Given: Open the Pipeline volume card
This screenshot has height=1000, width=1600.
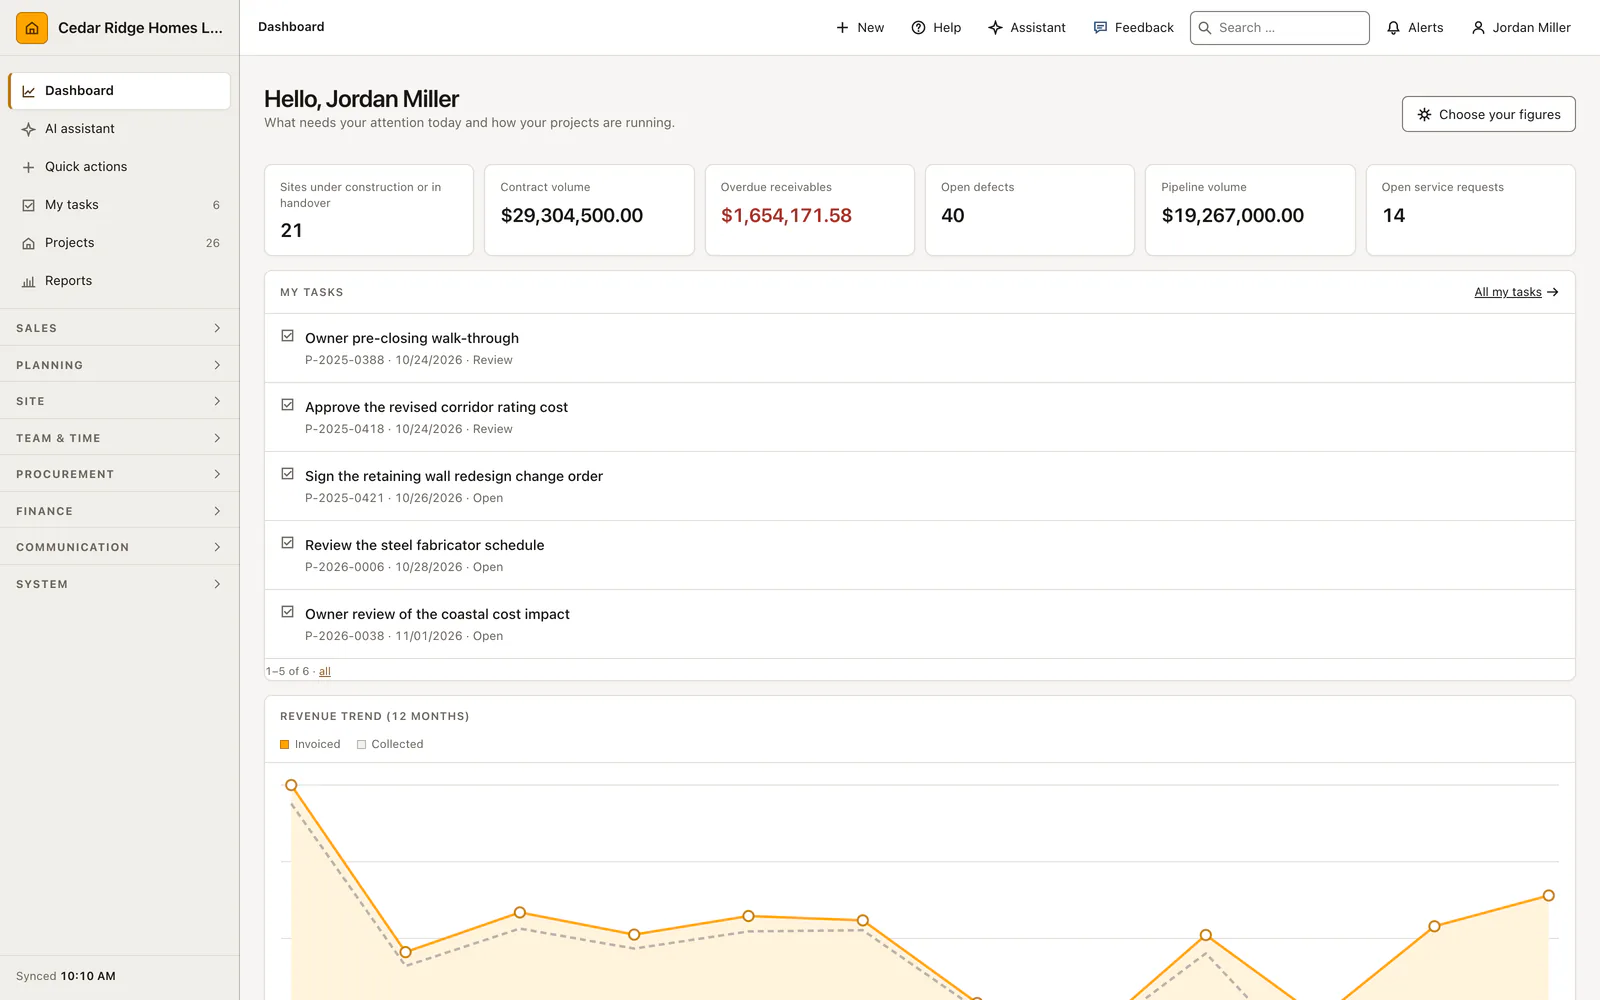Looking at the screenshot, I should 1250,210.
